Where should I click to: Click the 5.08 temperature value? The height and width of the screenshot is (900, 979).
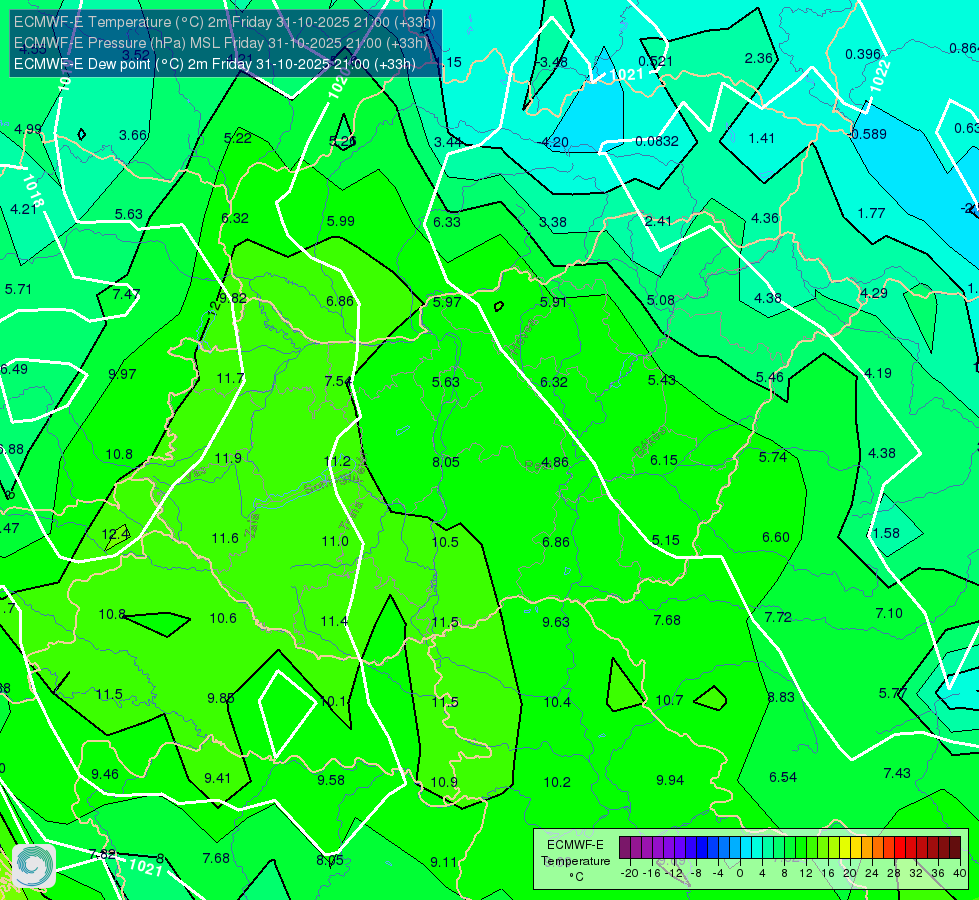[661, 301]
